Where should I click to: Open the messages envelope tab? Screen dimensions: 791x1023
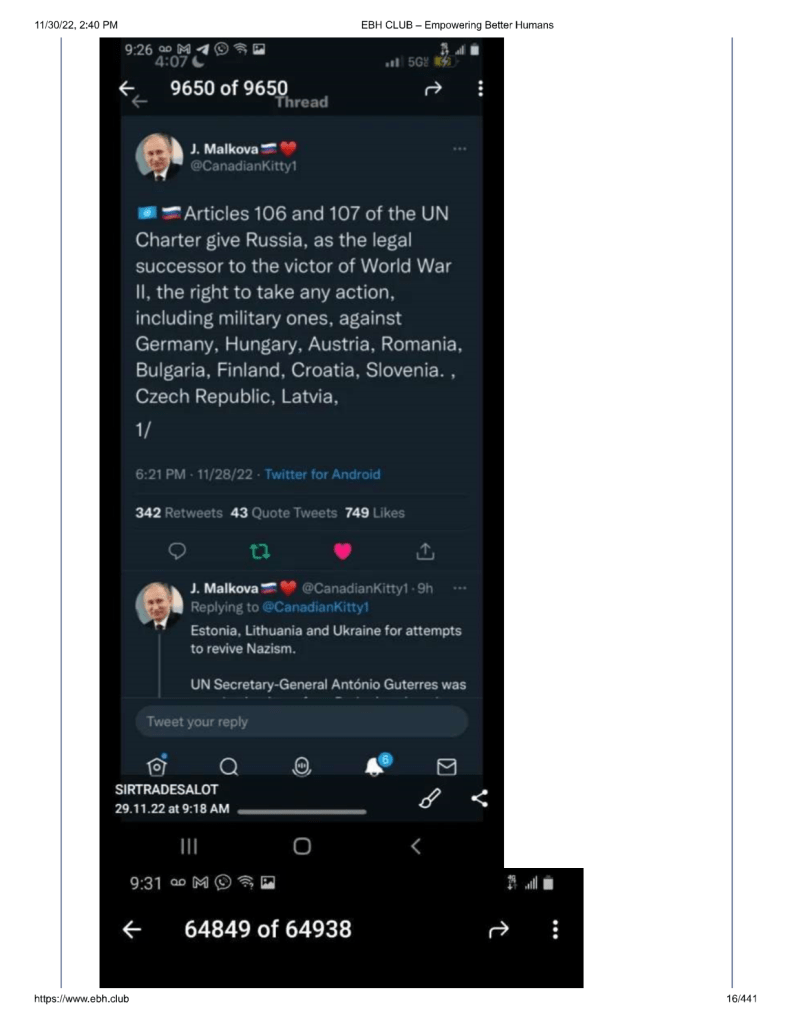tap(447, 767)
